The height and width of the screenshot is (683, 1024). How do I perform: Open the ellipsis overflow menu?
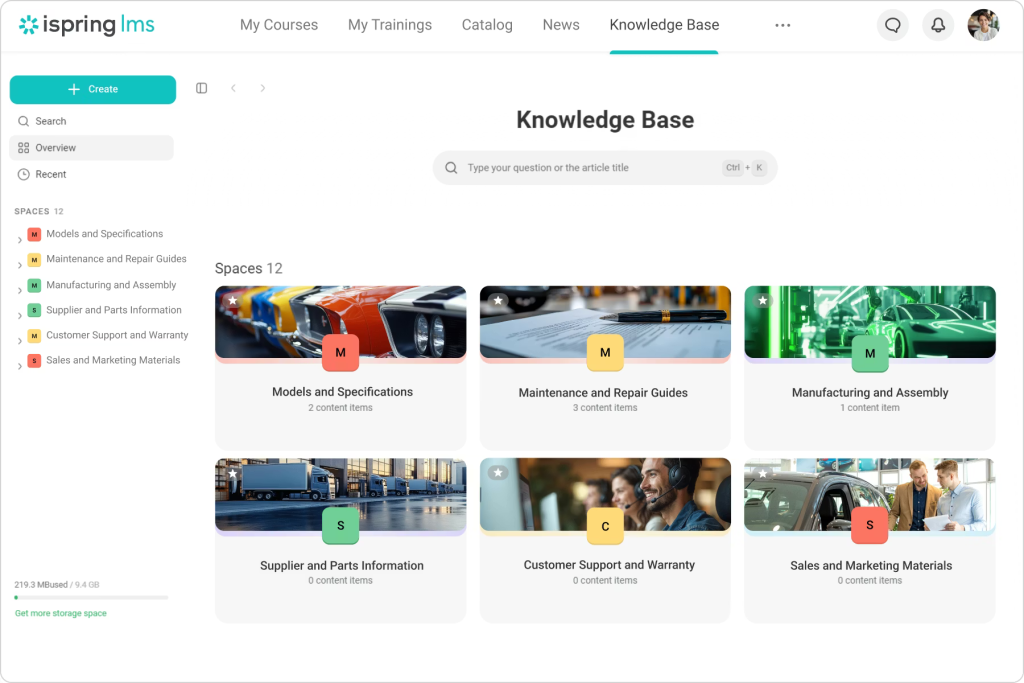pos(782,25)
